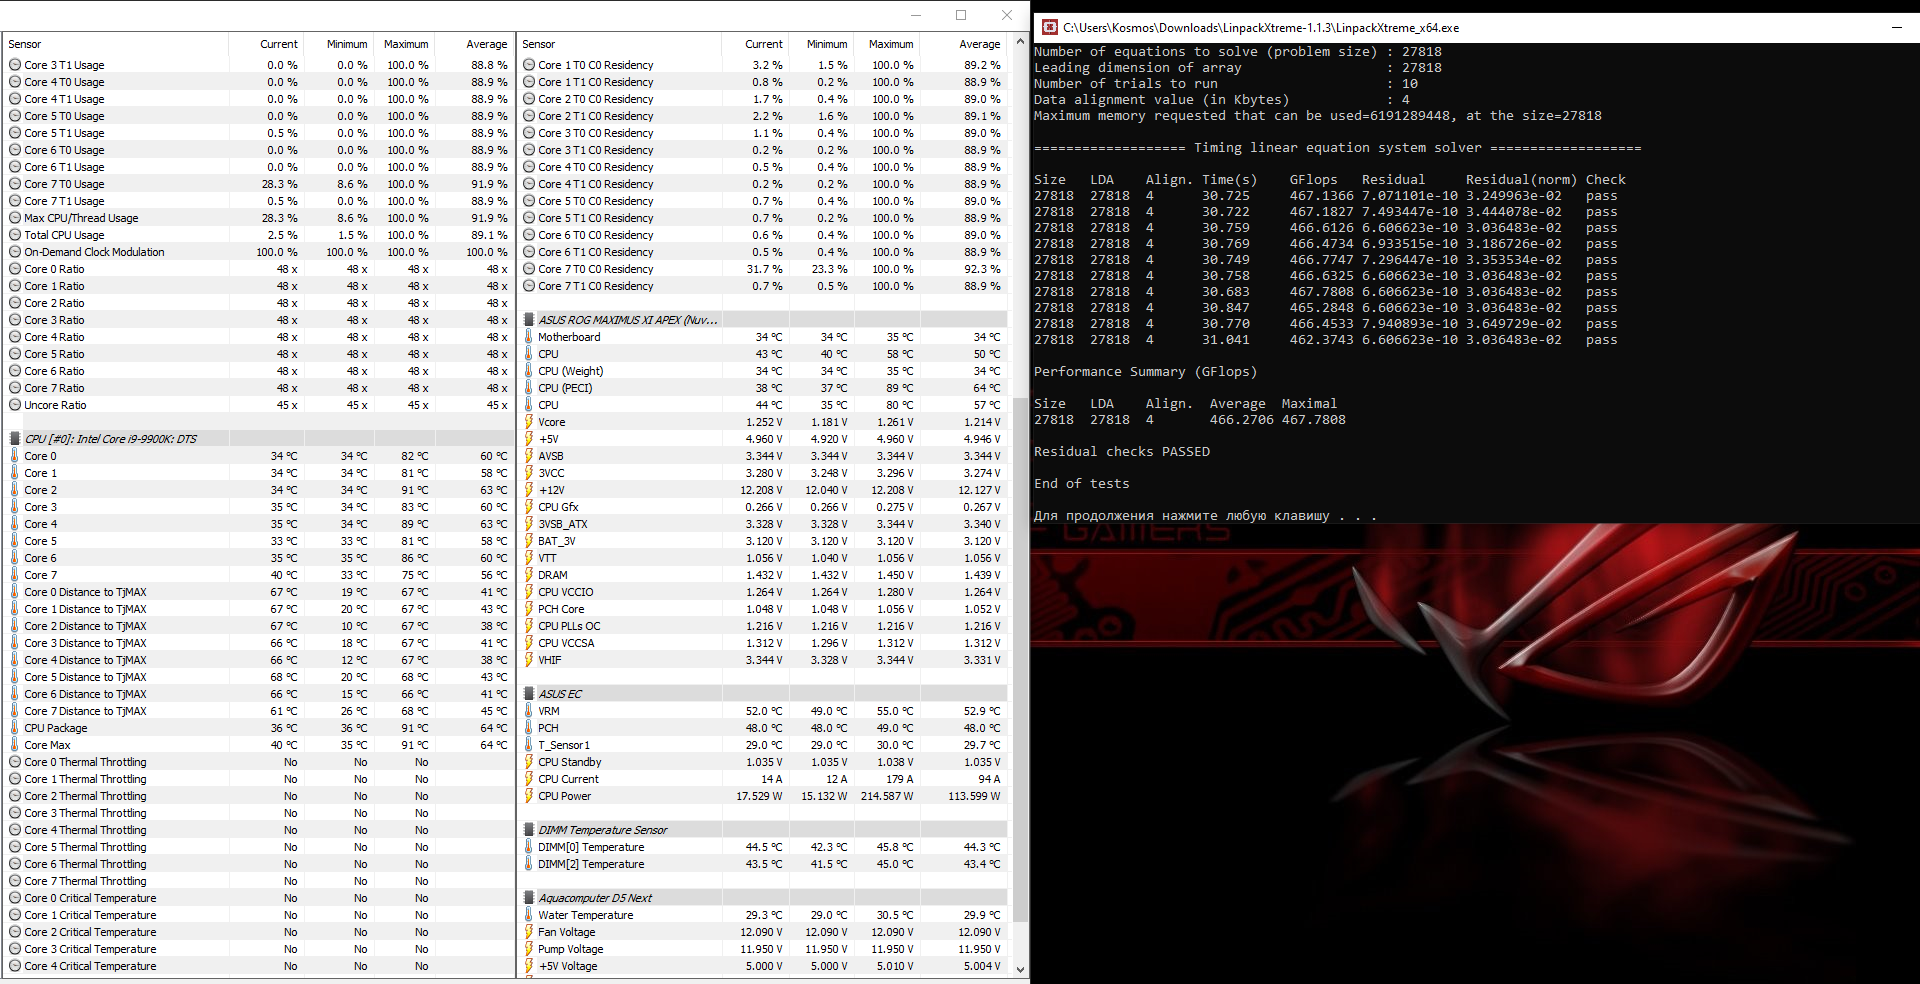
Task: Click the CPU Standby sensor label
Action: pos(570,762)
